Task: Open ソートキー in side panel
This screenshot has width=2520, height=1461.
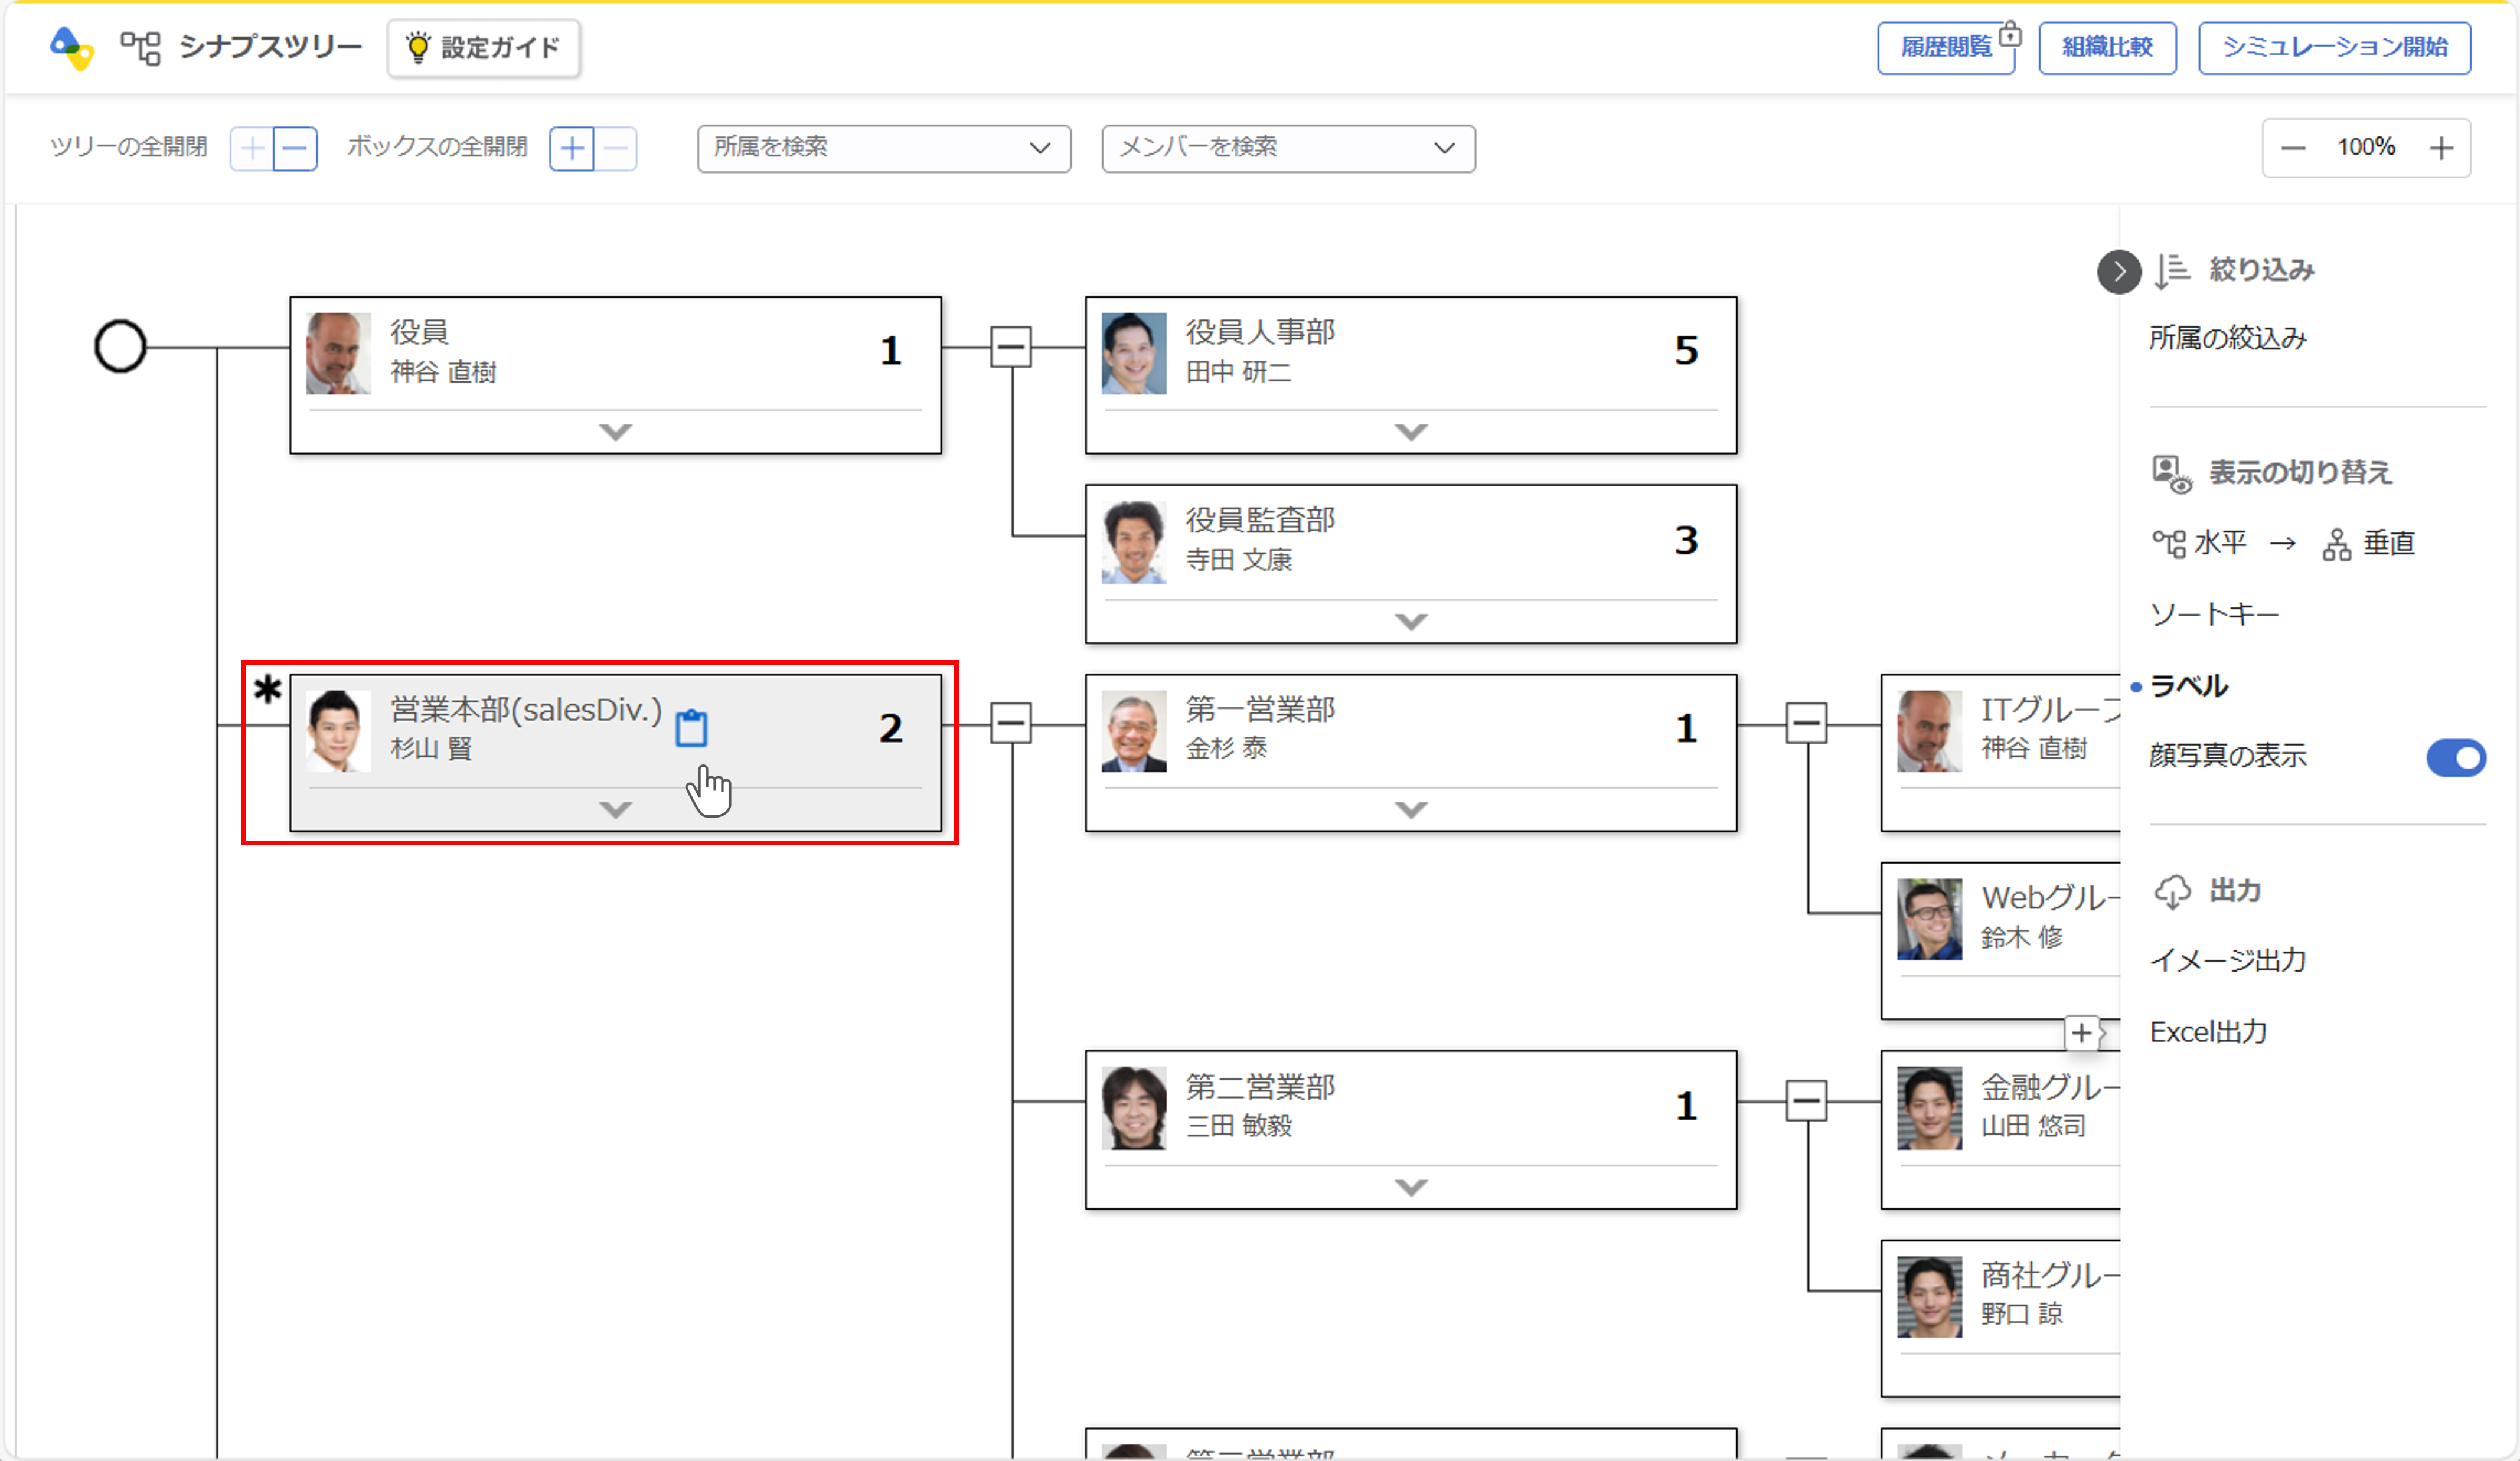Action: click(x=2214, y=614)
